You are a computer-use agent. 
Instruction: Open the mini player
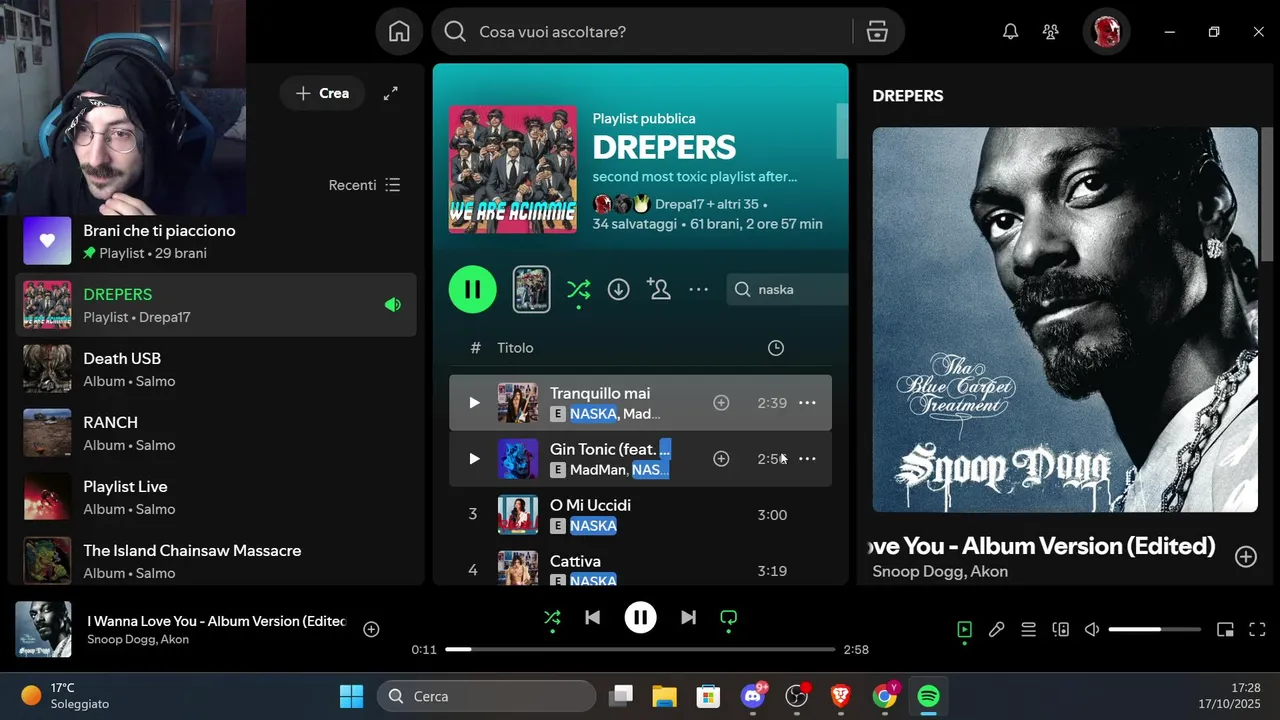(1225, 629)
